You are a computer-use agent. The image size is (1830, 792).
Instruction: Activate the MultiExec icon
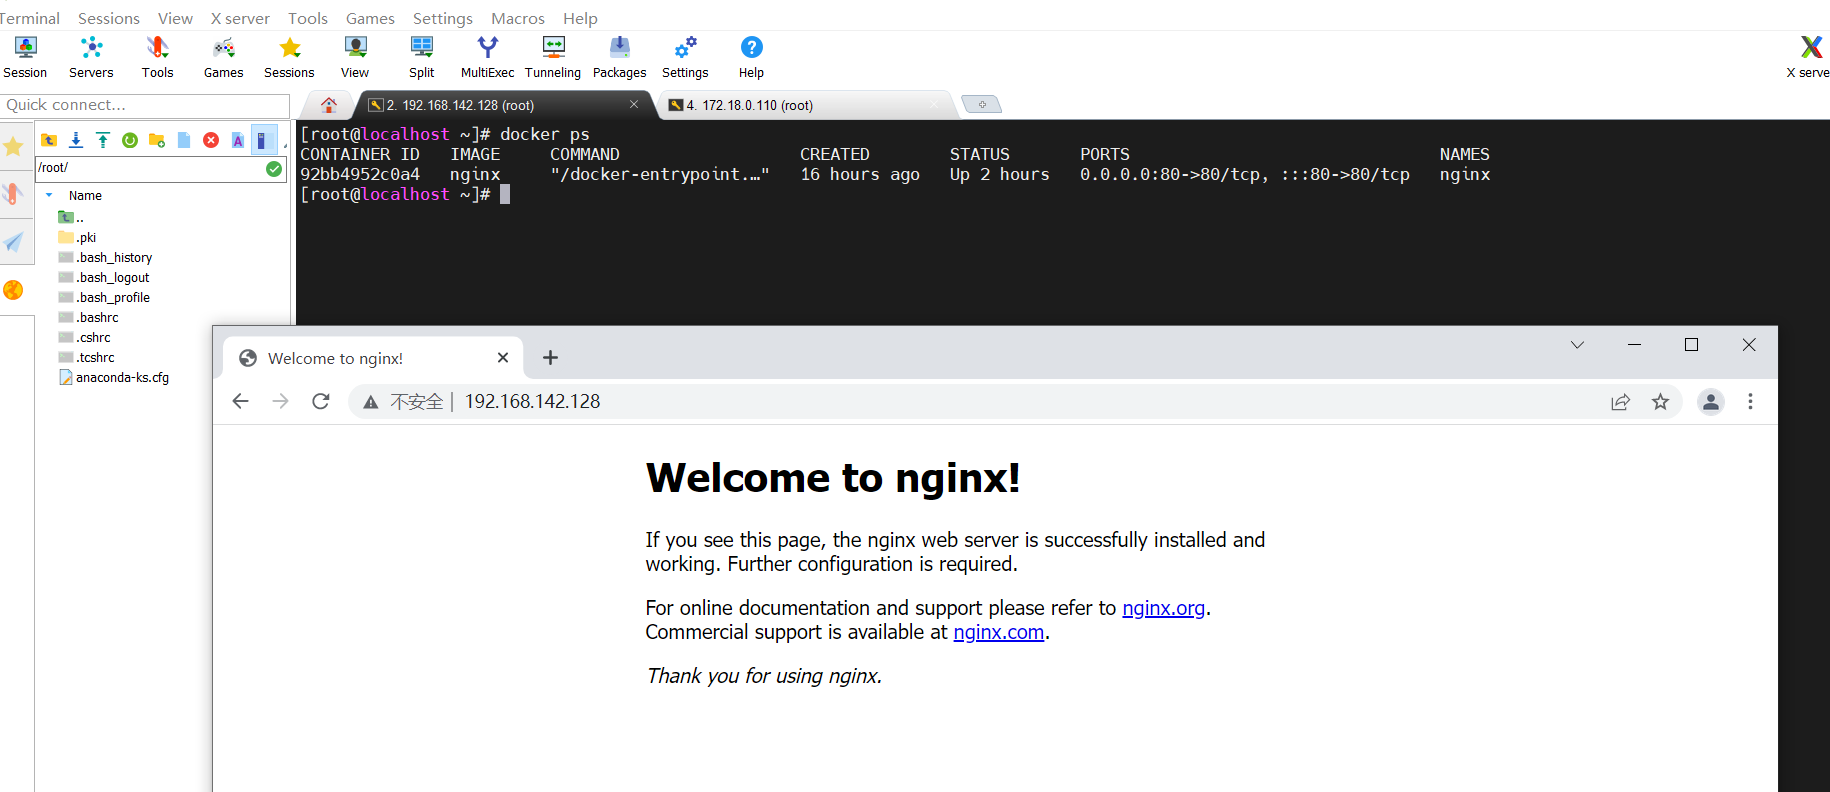[487, 57]
